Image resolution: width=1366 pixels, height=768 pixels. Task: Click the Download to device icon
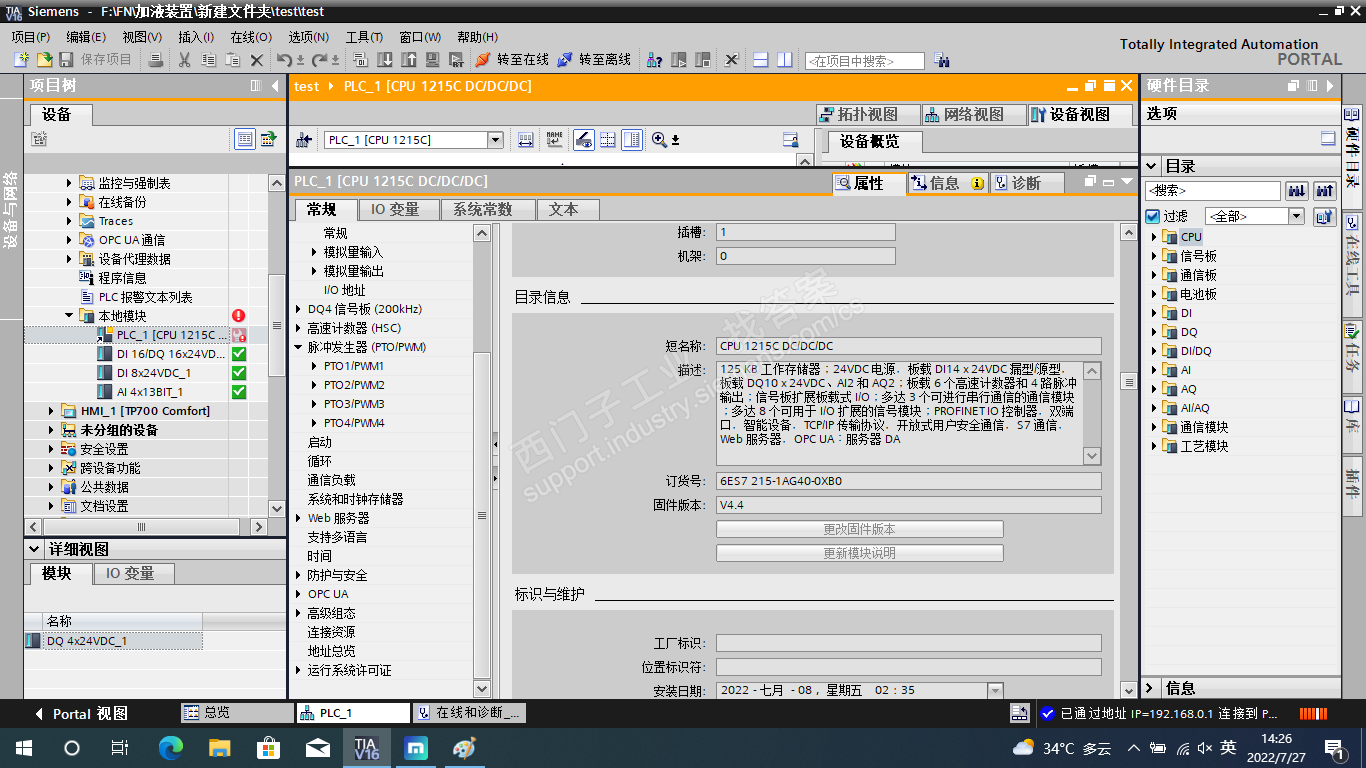coord(384,60)
